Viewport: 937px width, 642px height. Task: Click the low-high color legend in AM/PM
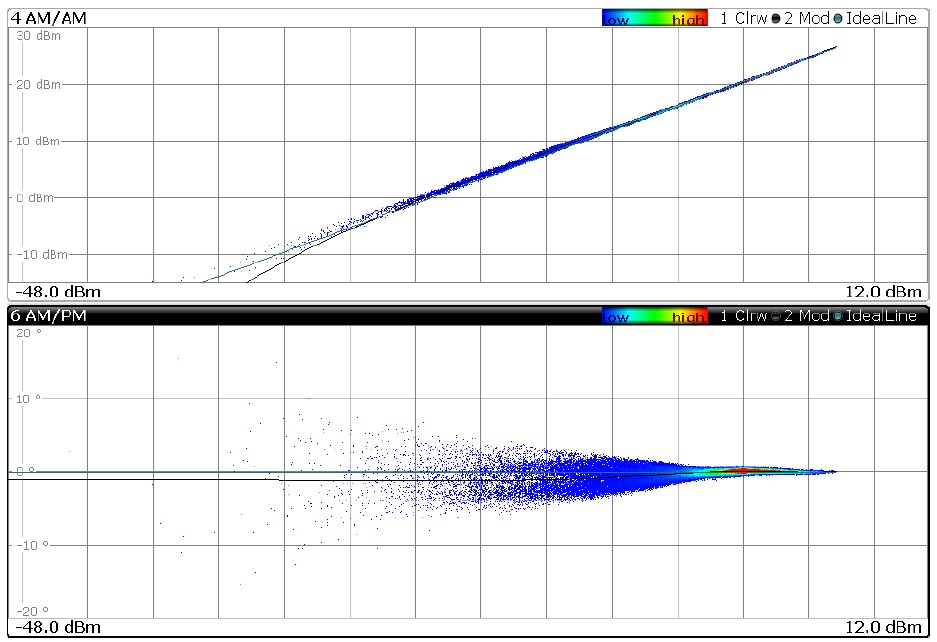coord(655,316)
